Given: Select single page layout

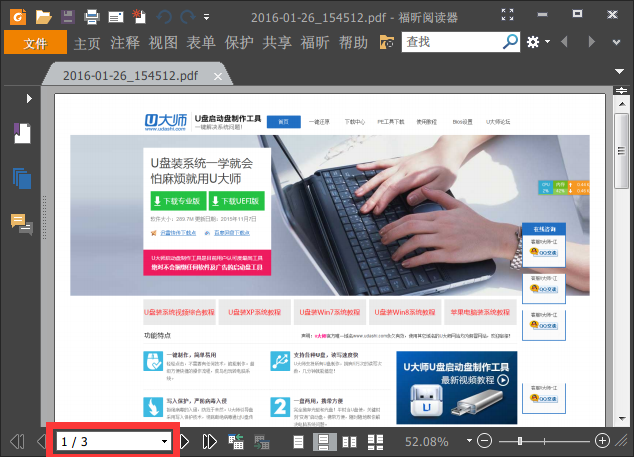Looking at the screenshot, I should click(x=298, y=442).
